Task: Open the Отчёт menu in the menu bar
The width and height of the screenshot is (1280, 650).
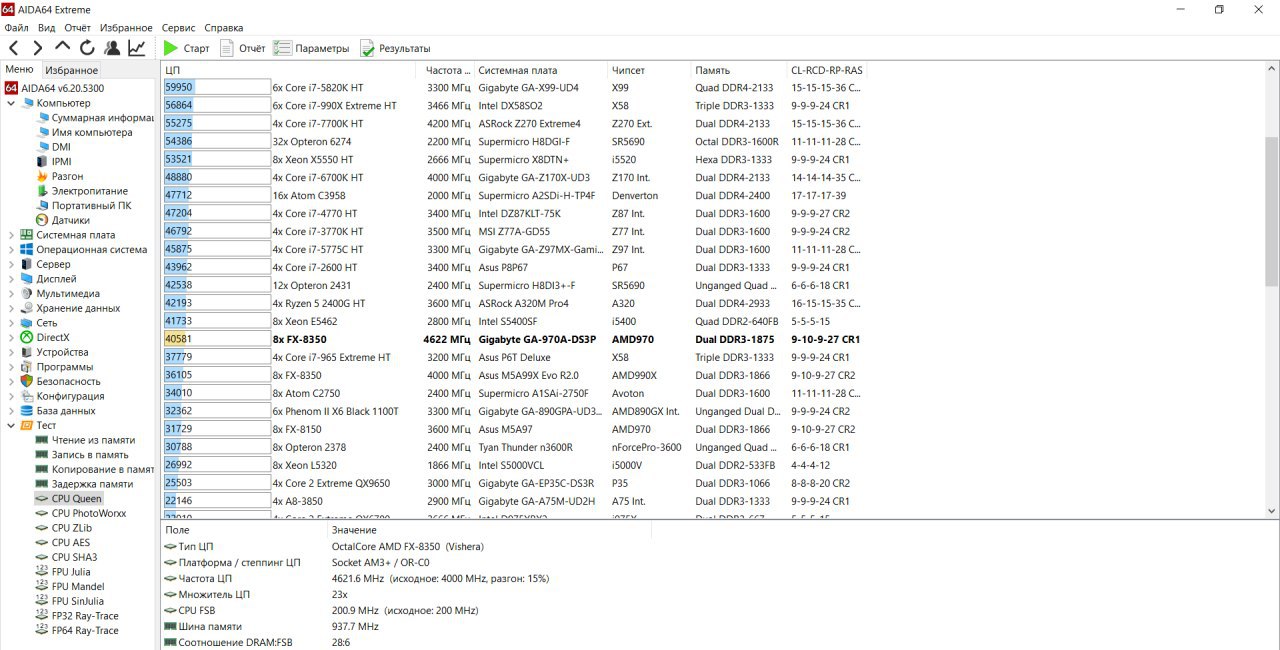Action: [77, 28]
